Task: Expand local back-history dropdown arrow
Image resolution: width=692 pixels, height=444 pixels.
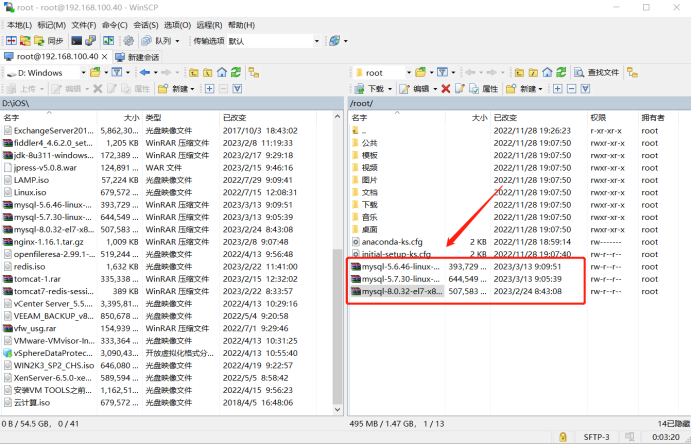Action: tap(155, 72)
